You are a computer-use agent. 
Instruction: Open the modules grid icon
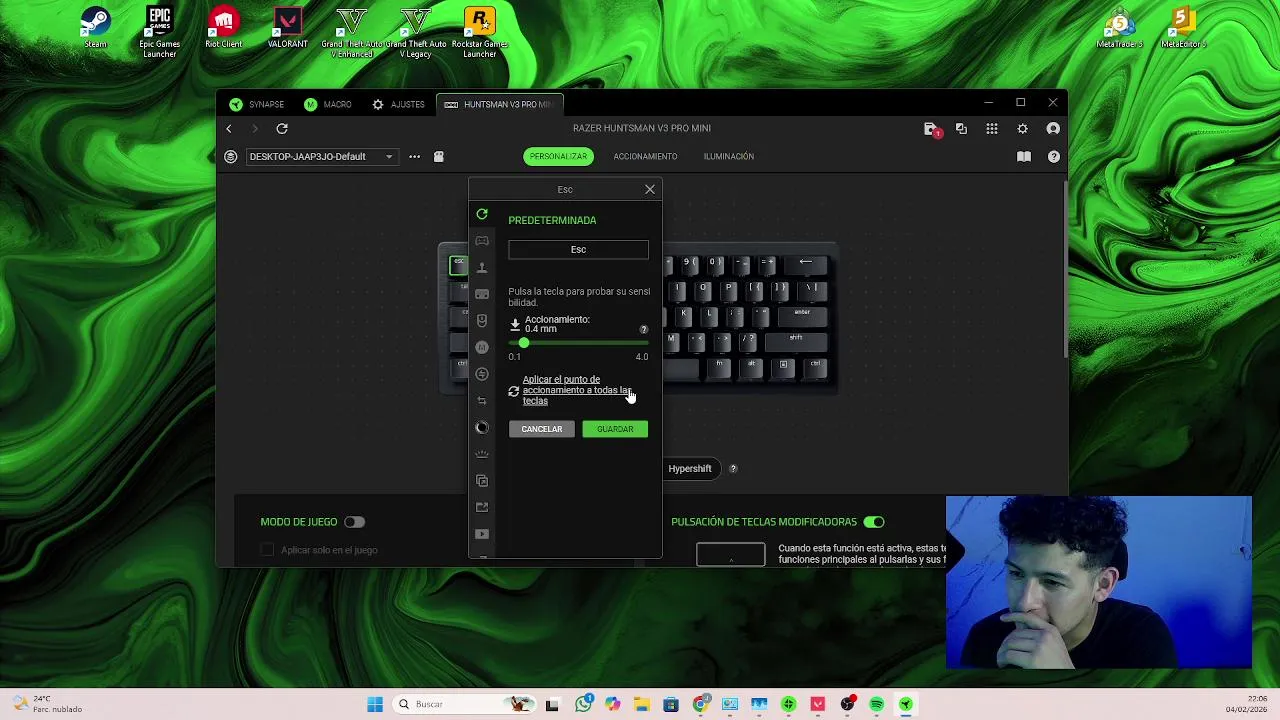pos(992,128)
